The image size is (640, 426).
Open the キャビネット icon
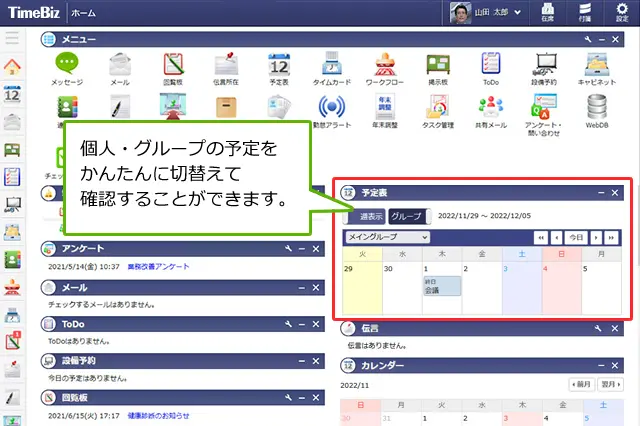(x=597, y=67)
